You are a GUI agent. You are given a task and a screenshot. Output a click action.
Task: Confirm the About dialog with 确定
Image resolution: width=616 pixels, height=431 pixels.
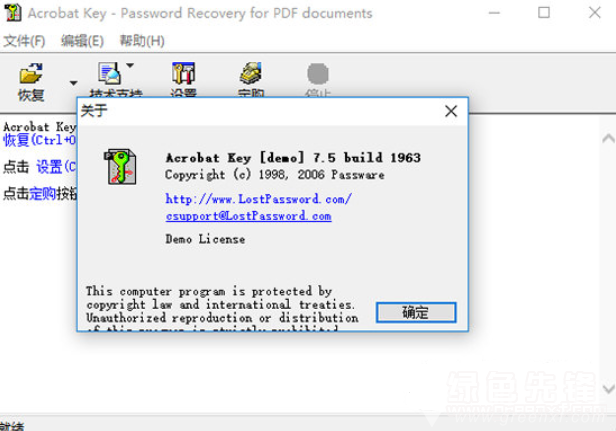(x=416, y=313)
